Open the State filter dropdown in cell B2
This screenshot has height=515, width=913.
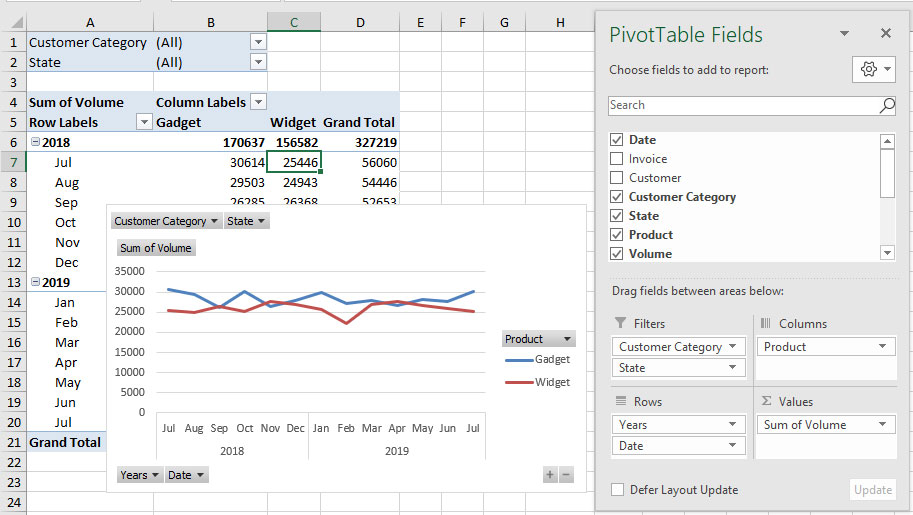[259, 62]
